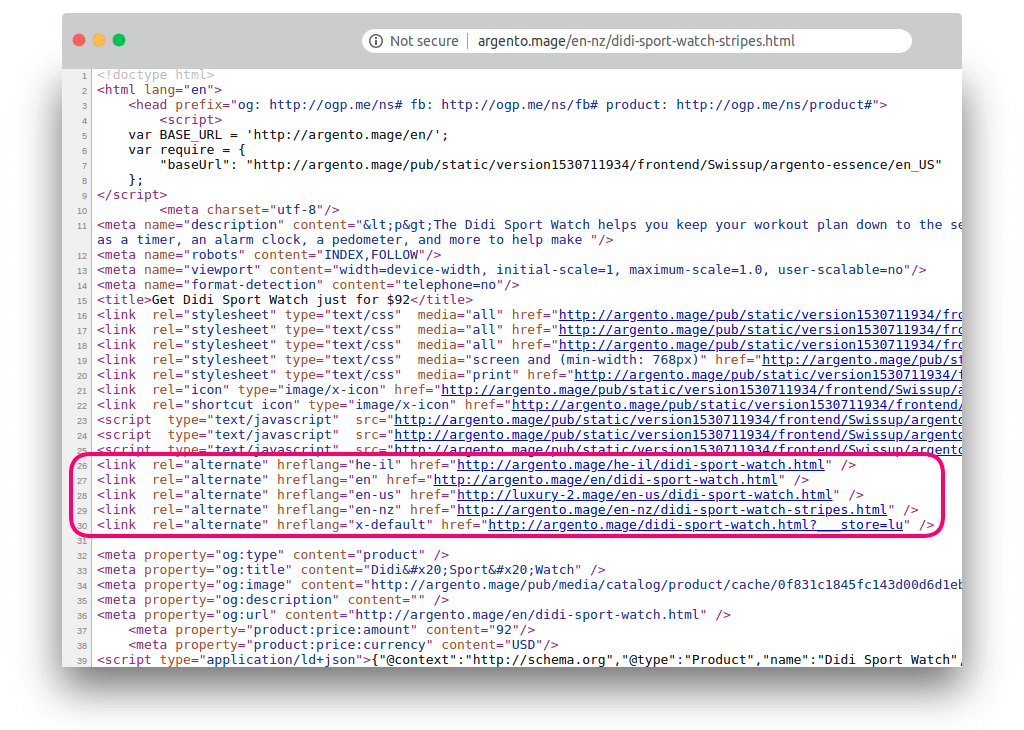Viewport: 1024px width, 730px height.
Task: Open the script src link on line 23
Action: coord(678,420)
